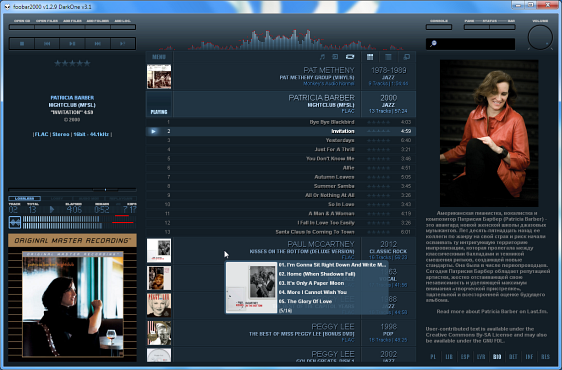
Task: Select track I Fall In Love Too Easily
Action: tap(281, 223)
